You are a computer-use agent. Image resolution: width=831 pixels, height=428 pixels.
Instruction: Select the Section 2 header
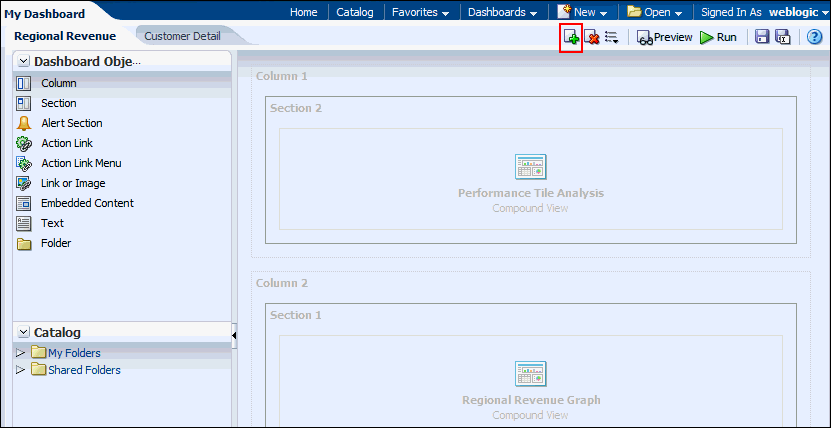tap(296, 108)
